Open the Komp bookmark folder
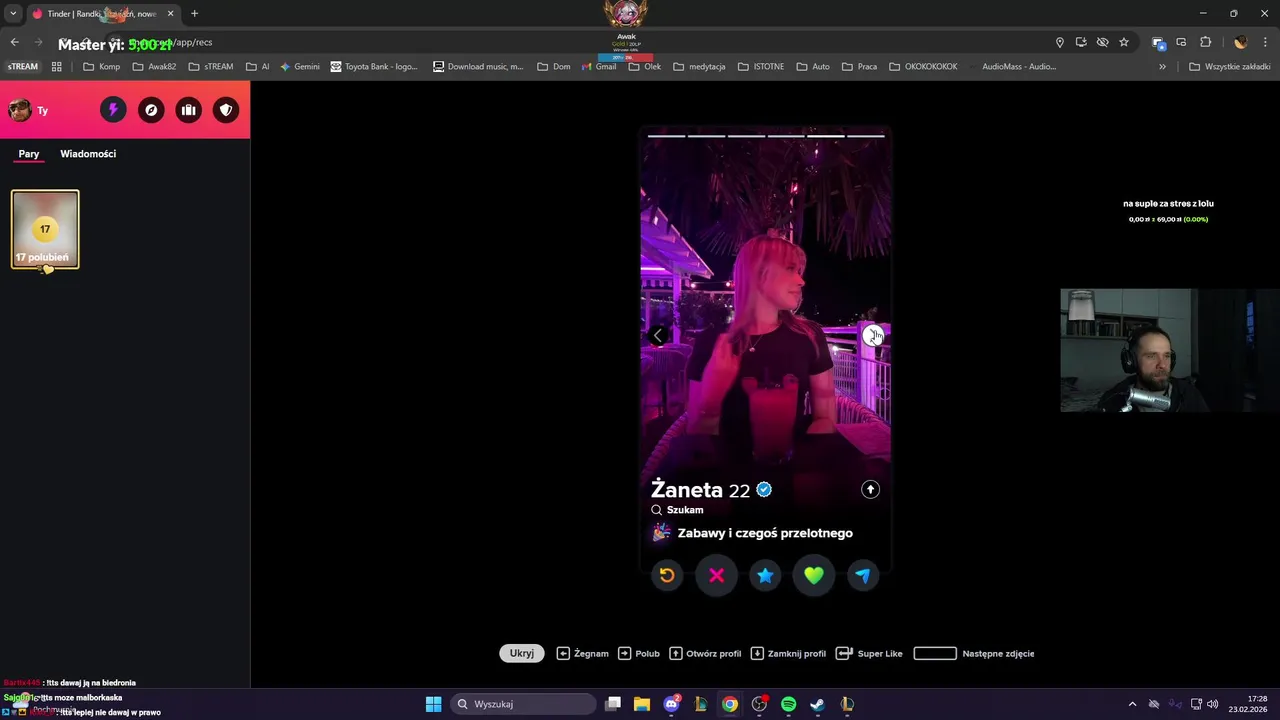 tap(102, 67)
